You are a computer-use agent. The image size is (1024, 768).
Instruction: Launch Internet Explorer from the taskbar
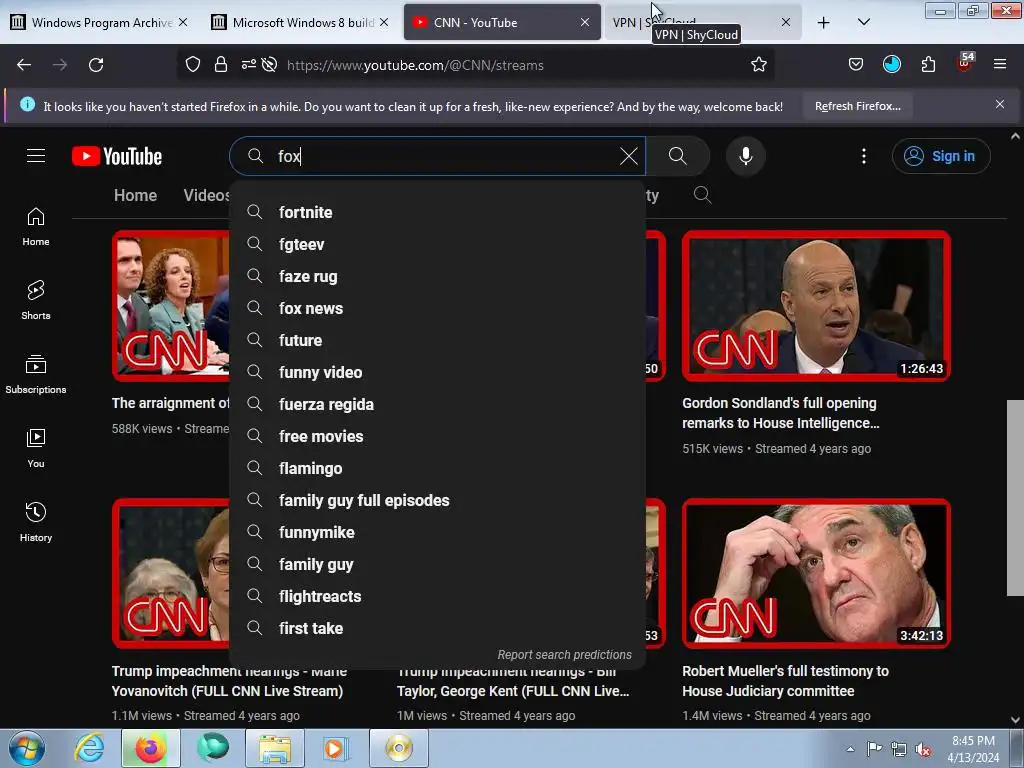(89, 748)
